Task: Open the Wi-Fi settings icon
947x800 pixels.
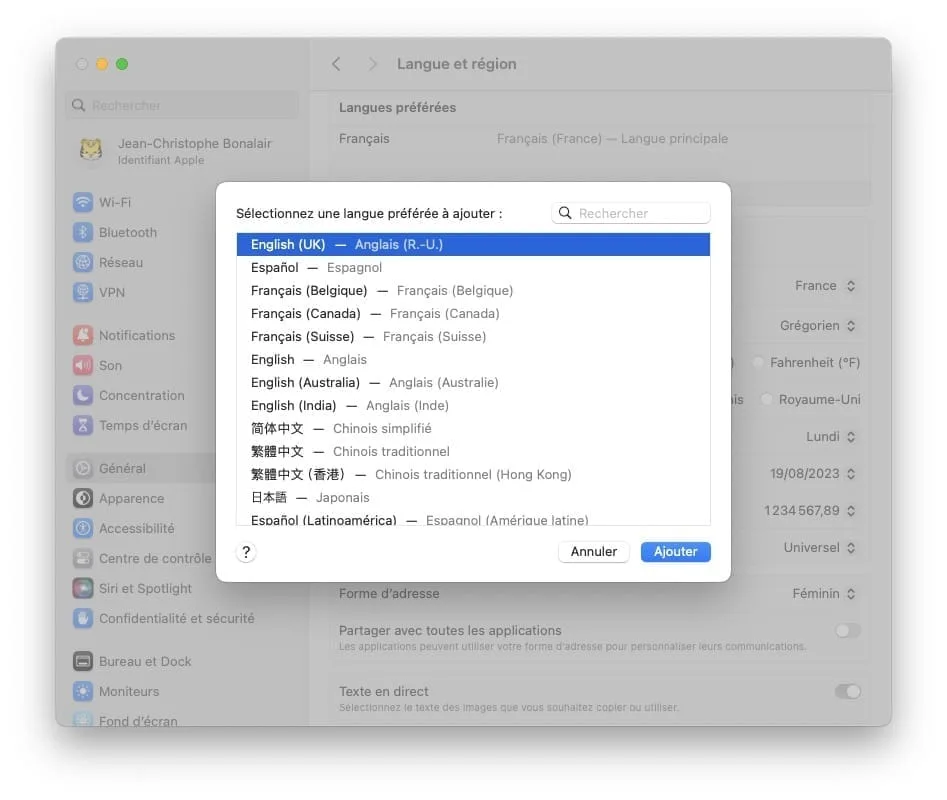Action: pos(82,202)
